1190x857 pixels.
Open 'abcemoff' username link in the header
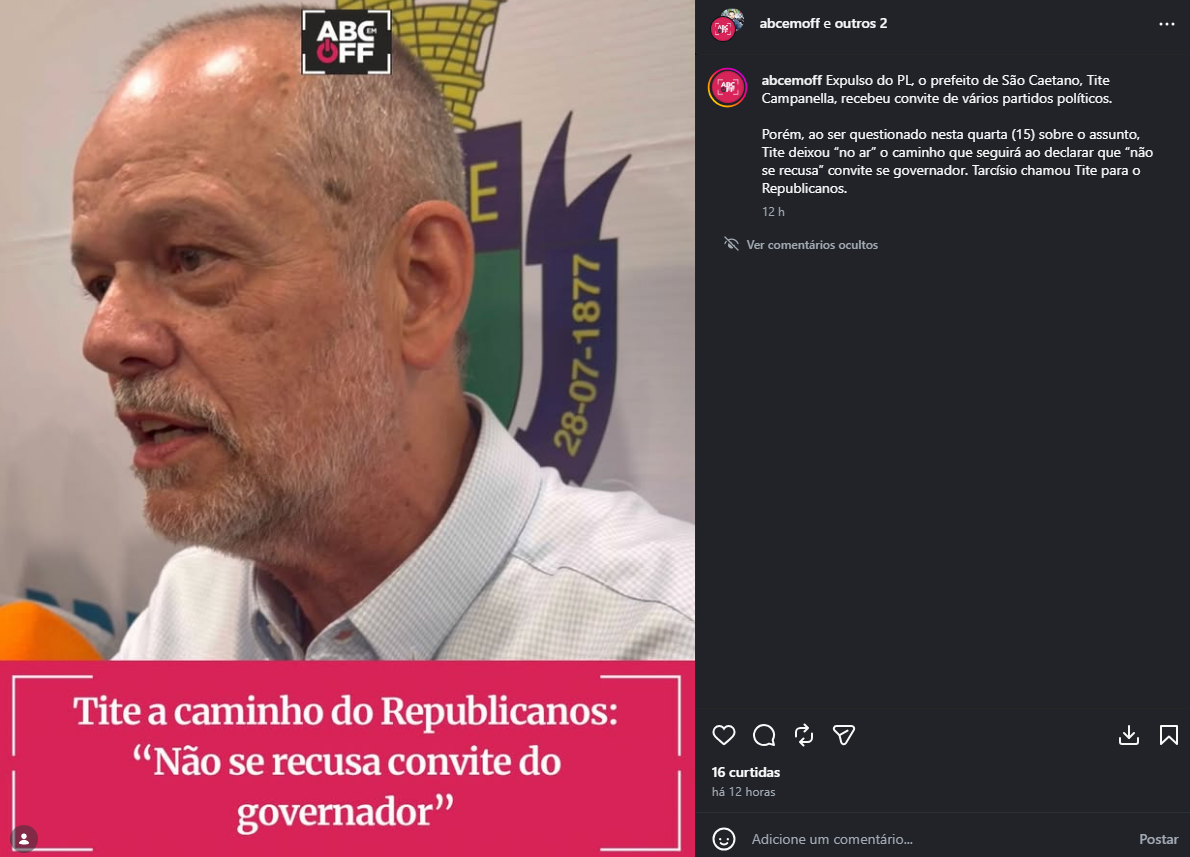click(x=789, y=24)
